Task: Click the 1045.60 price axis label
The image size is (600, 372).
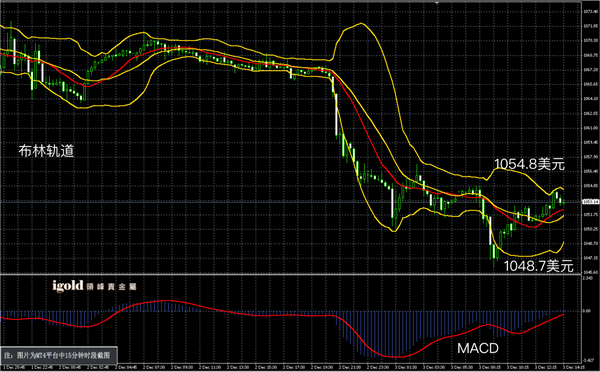Action: [590, 272]
